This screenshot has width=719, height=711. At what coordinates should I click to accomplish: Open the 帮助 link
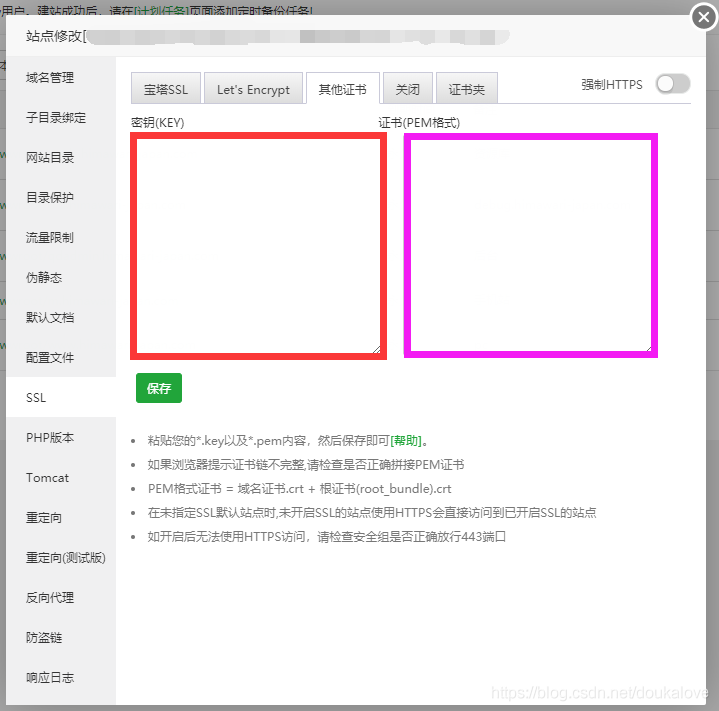(405, 440)
